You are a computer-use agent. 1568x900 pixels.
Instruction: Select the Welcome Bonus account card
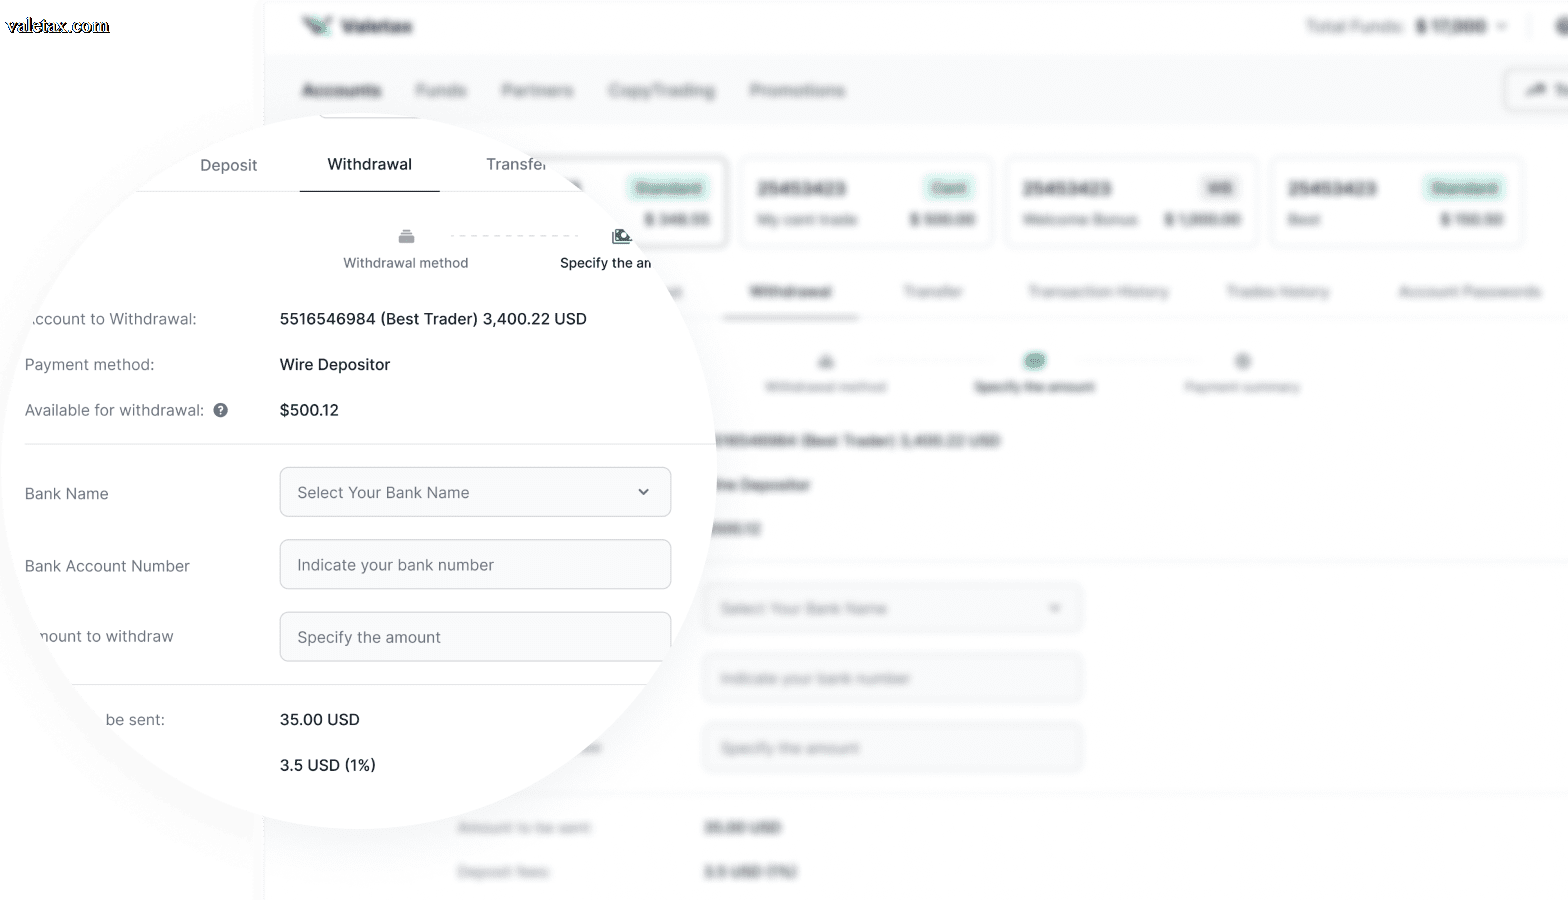point(1131,202)
